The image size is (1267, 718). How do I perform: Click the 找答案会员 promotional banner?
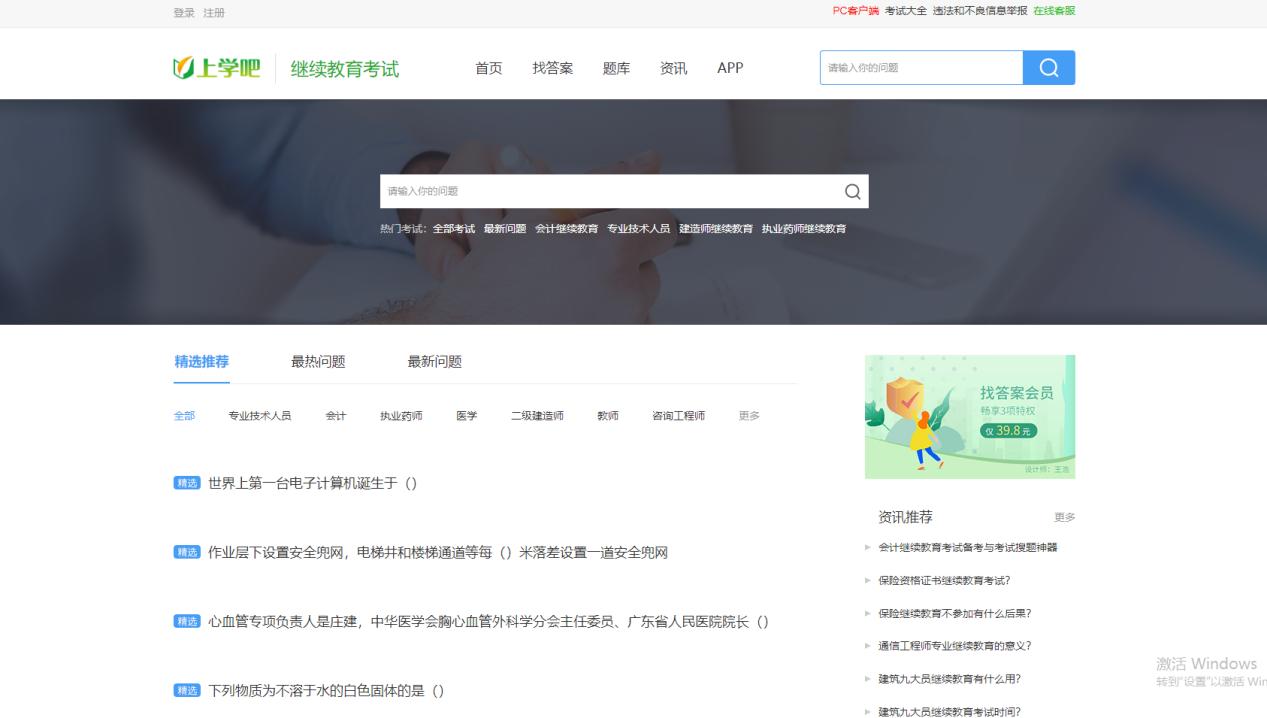[x=969, y=417]
